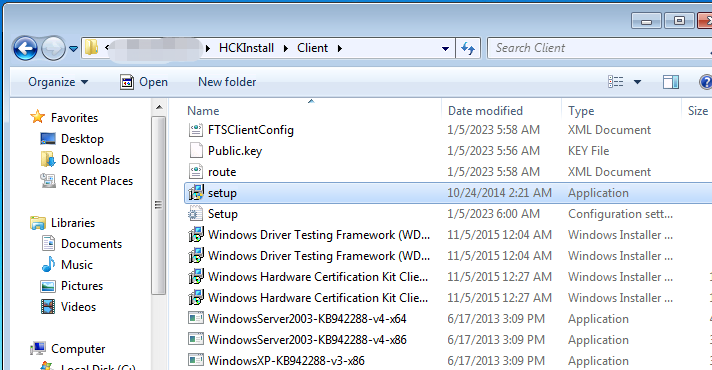Click the Forward navigation arrow
712x370 pixels.
(x=54, y=48)
